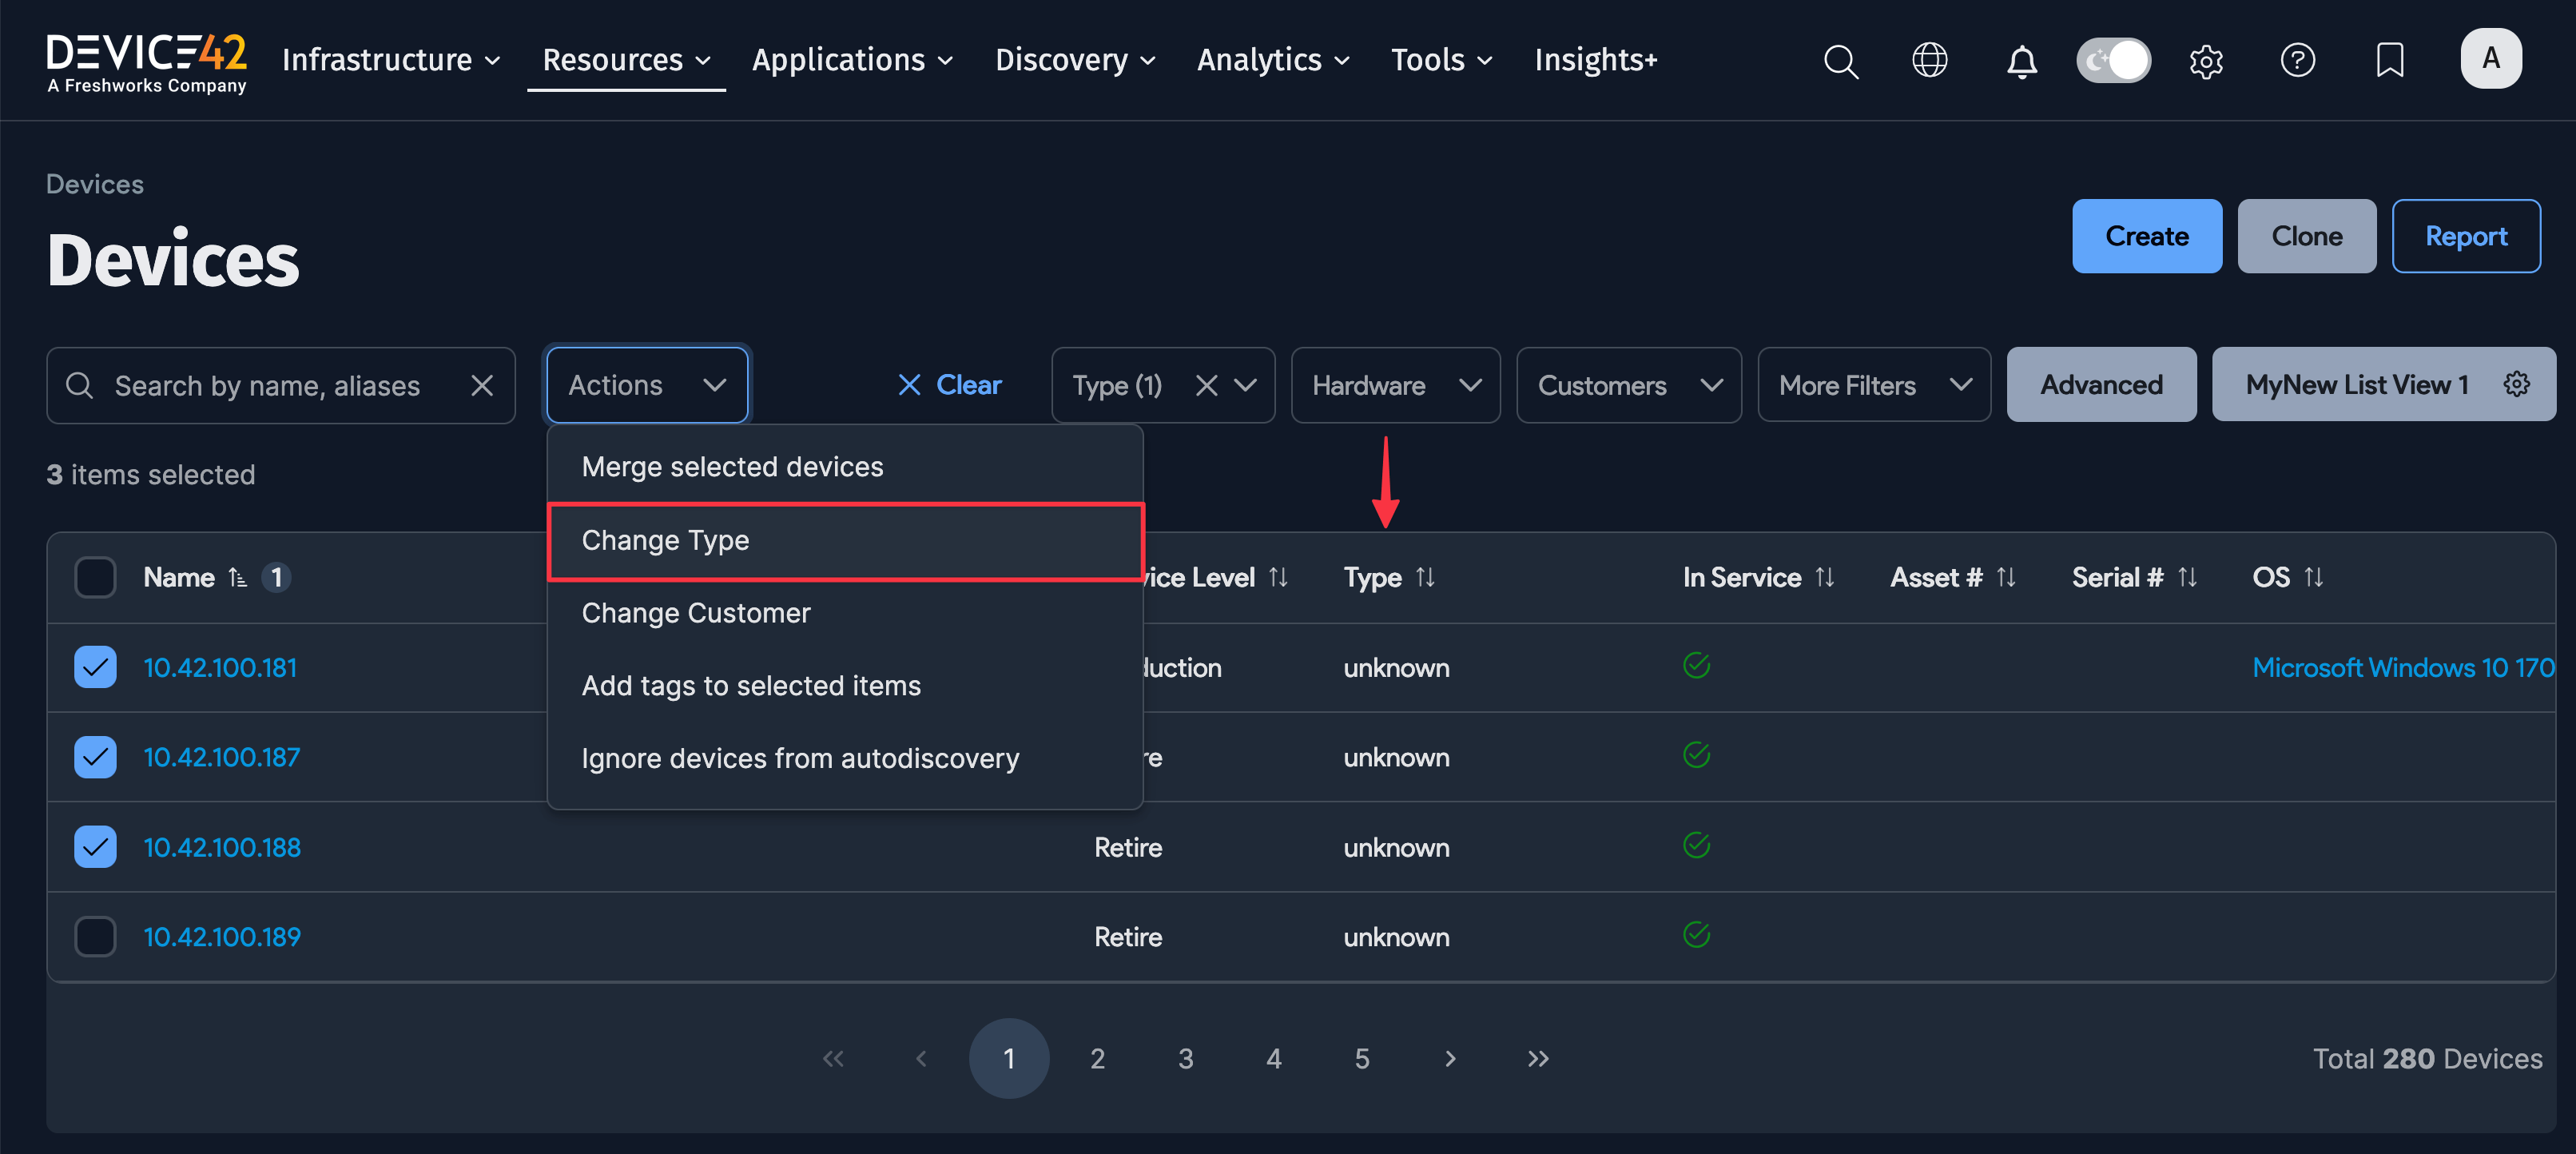The width and height of the screenshot is (2576, 1154).
Task: Open saved bookmarks icon
Action: pyautogui.click(x=2390, y=61)
